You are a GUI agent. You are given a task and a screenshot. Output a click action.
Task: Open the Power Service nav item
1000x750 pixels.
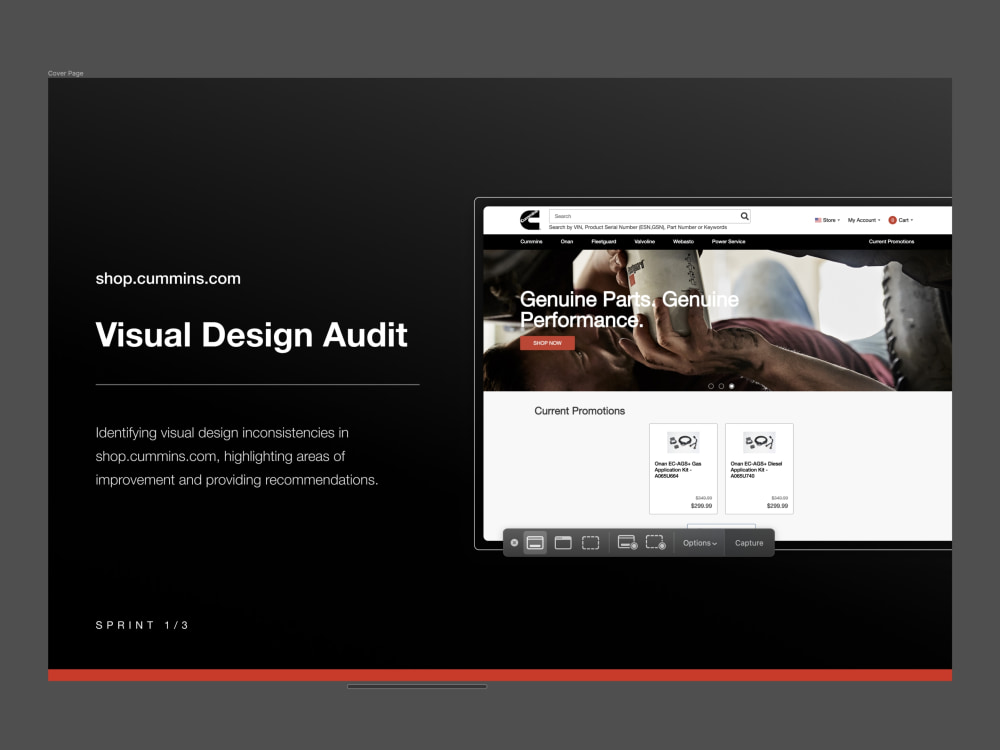(728, 242)
